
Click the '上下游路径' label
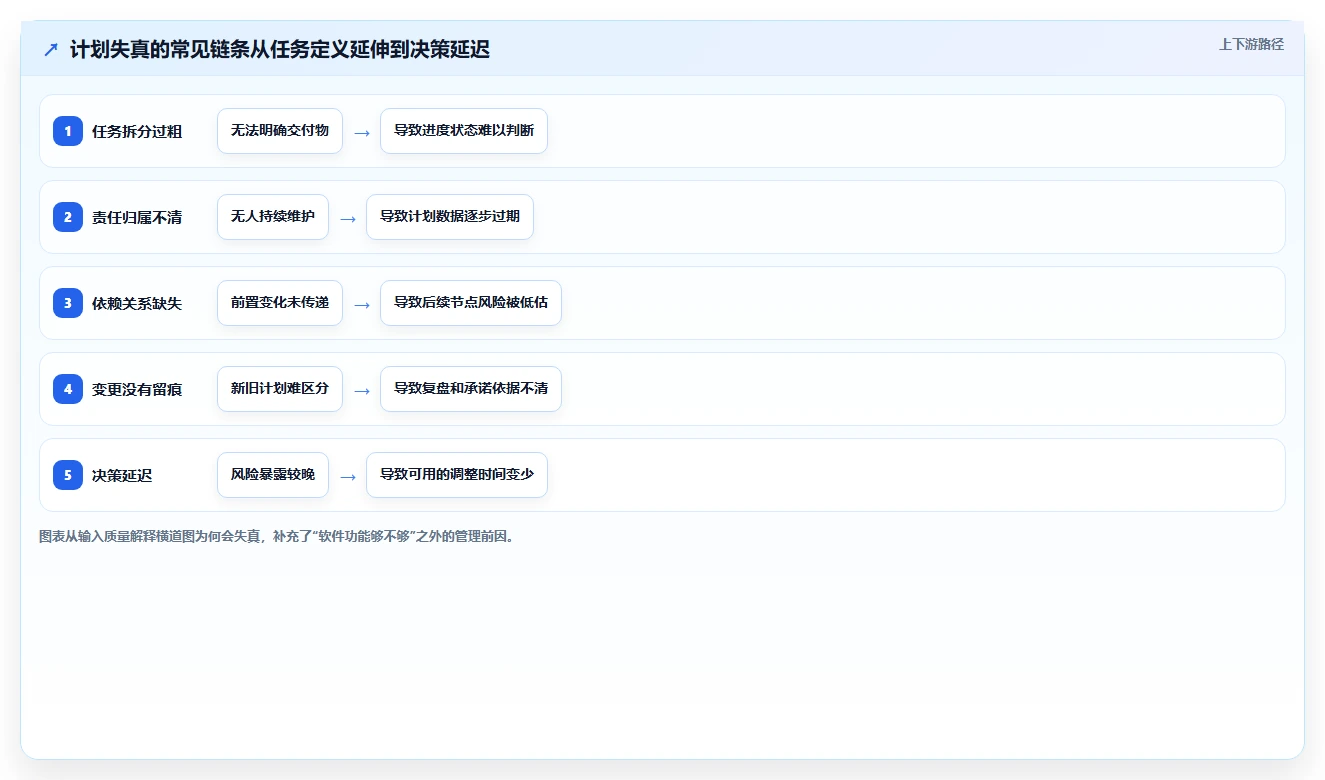tap(1251, 44)
